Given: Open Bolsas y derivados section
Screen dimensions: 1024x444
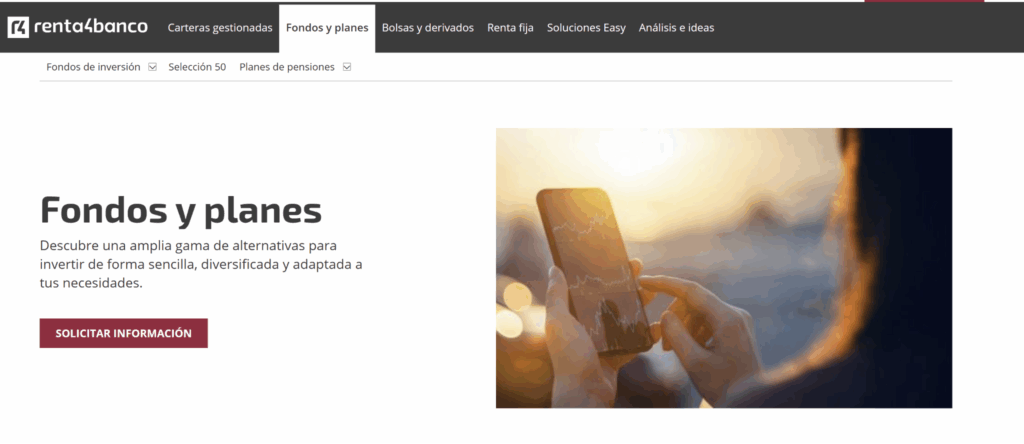Looking at the screenshot, I should [x=428, y=28].
